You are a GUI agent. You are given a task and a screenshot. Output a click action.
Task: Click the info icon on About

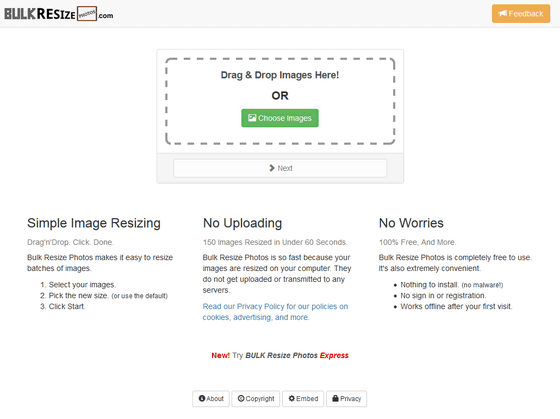(x=202, y=399)
